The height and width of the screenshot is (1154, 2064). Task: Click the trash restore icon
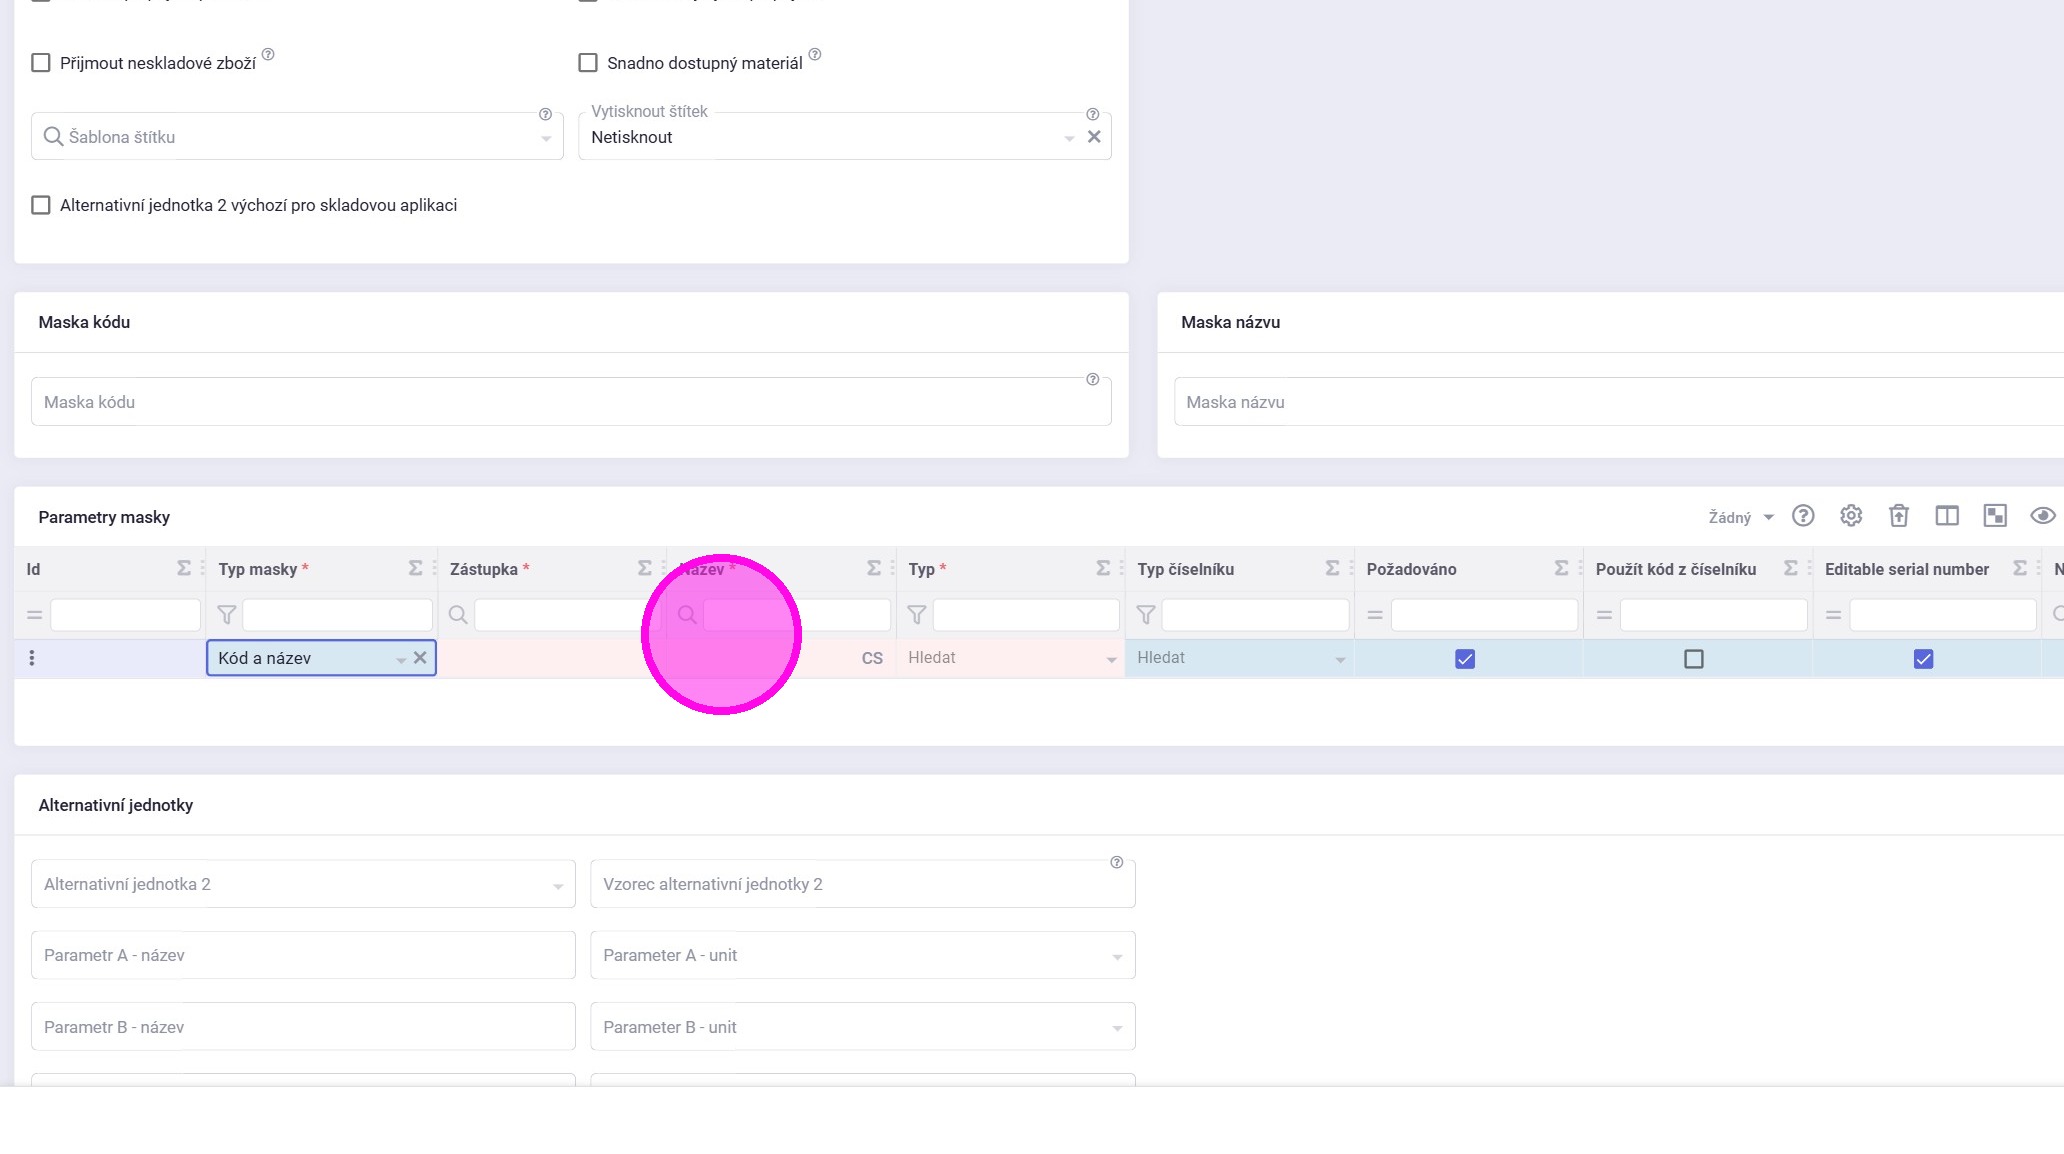click(x=1898, y=516)
